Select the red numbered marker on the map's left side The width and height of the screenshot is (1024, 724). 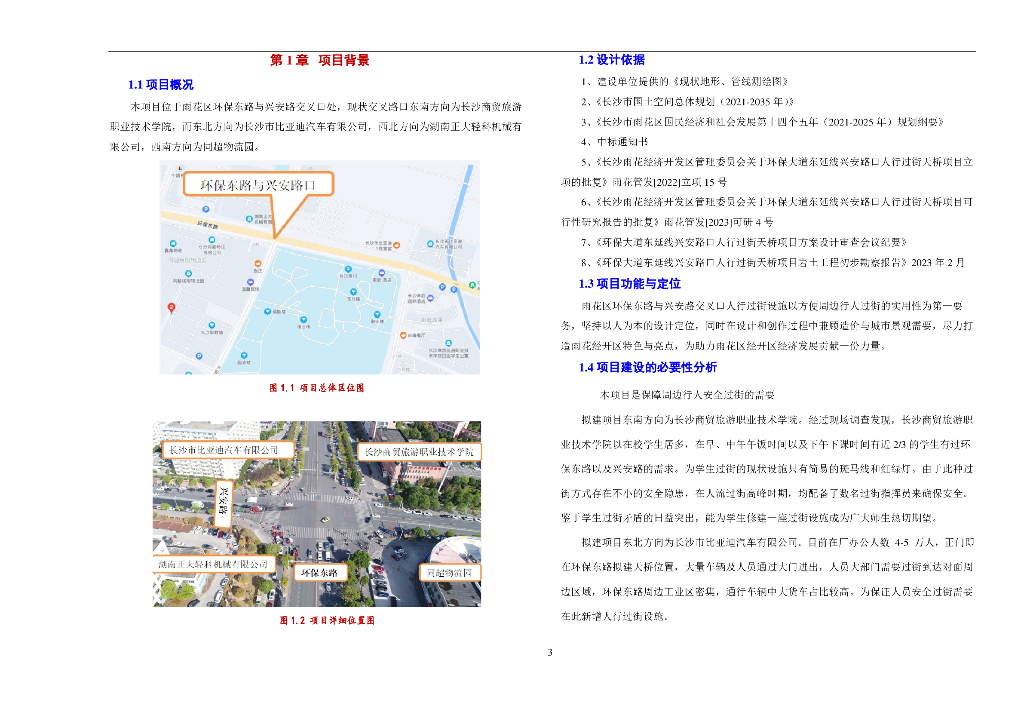click(x=172, y=307)
